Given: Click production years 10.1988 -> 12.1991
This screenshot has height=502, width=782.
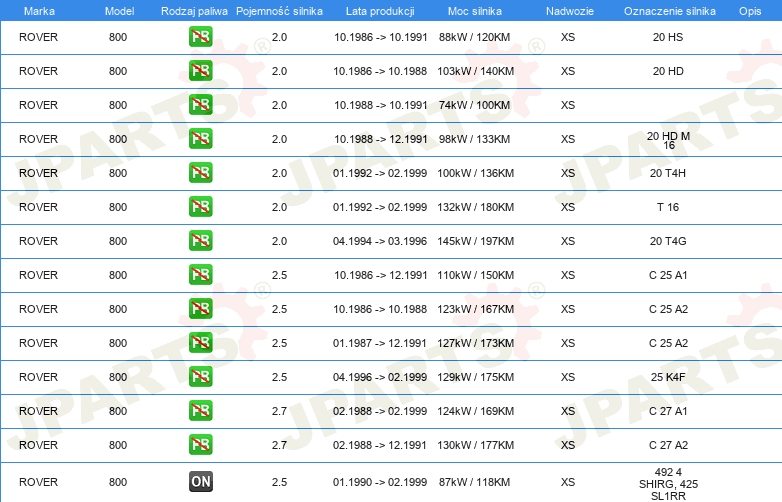Looking at the screenshot, I should point(381,139).
